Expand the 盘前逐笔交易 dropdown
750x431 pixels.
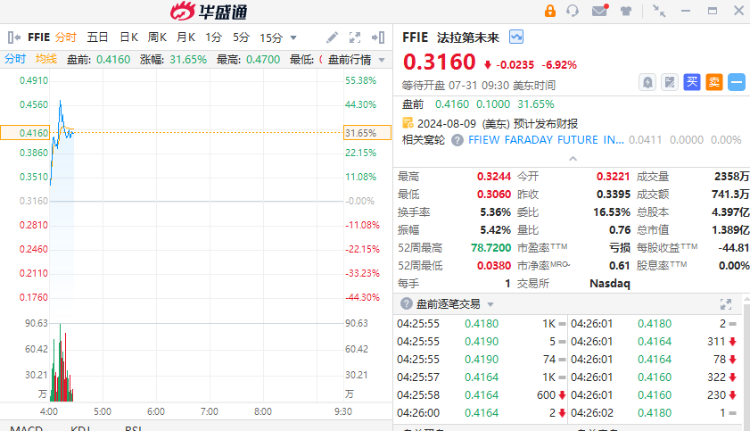(x=488, y=304)
